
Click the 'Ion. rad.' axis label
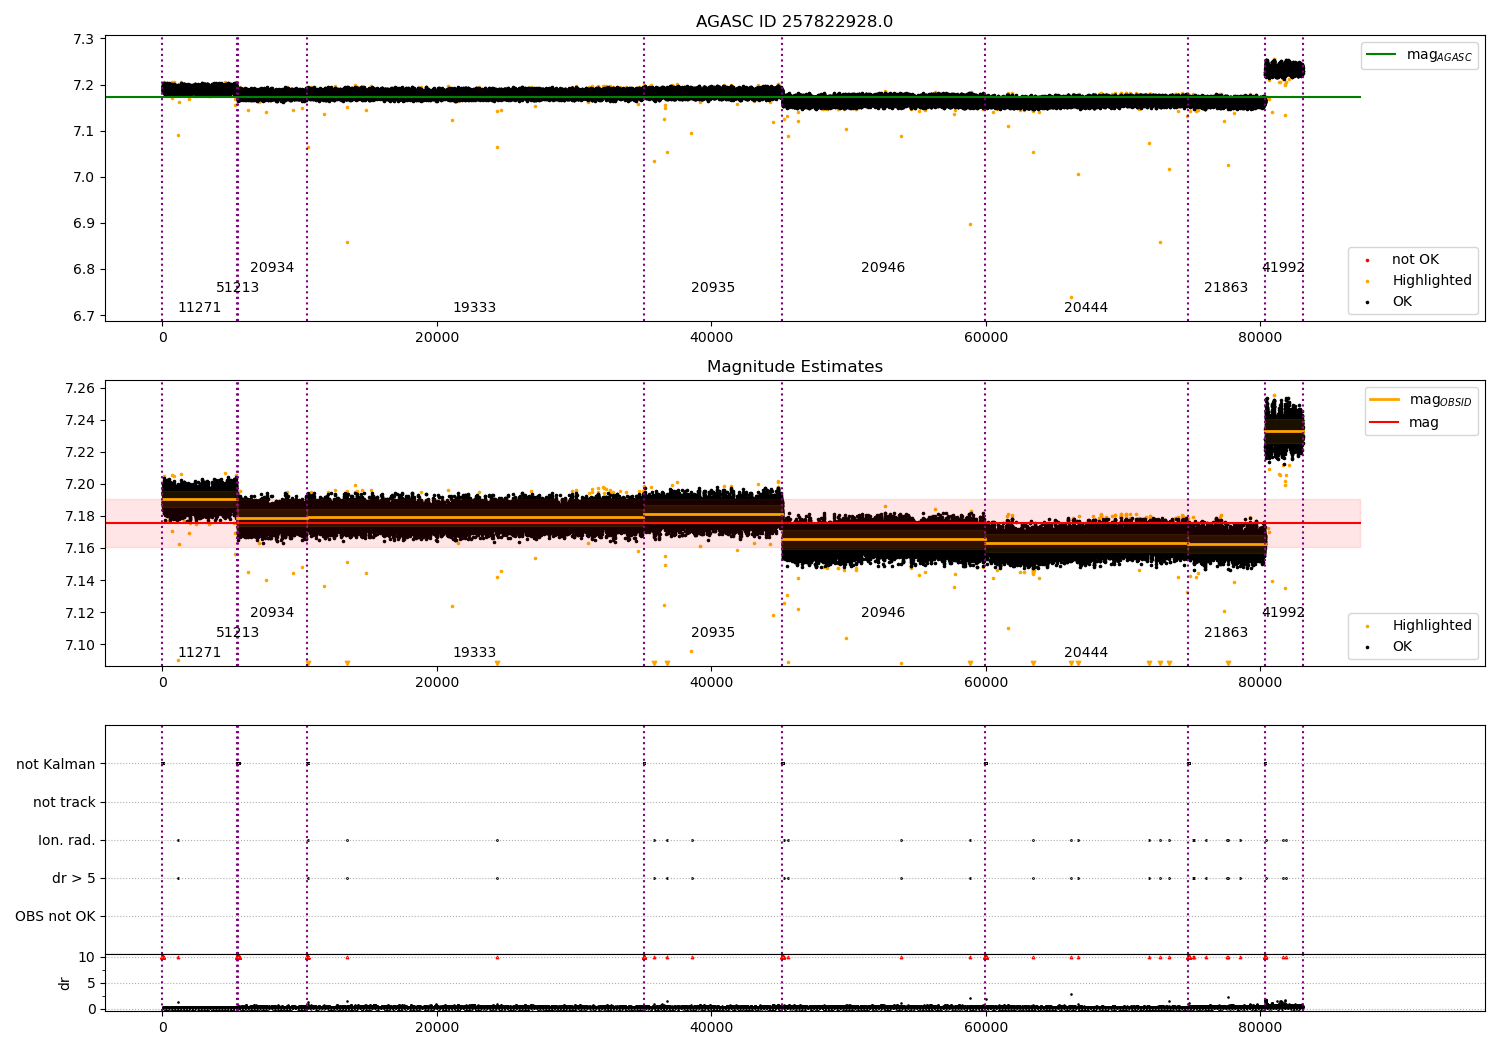[x=67, y=841]
